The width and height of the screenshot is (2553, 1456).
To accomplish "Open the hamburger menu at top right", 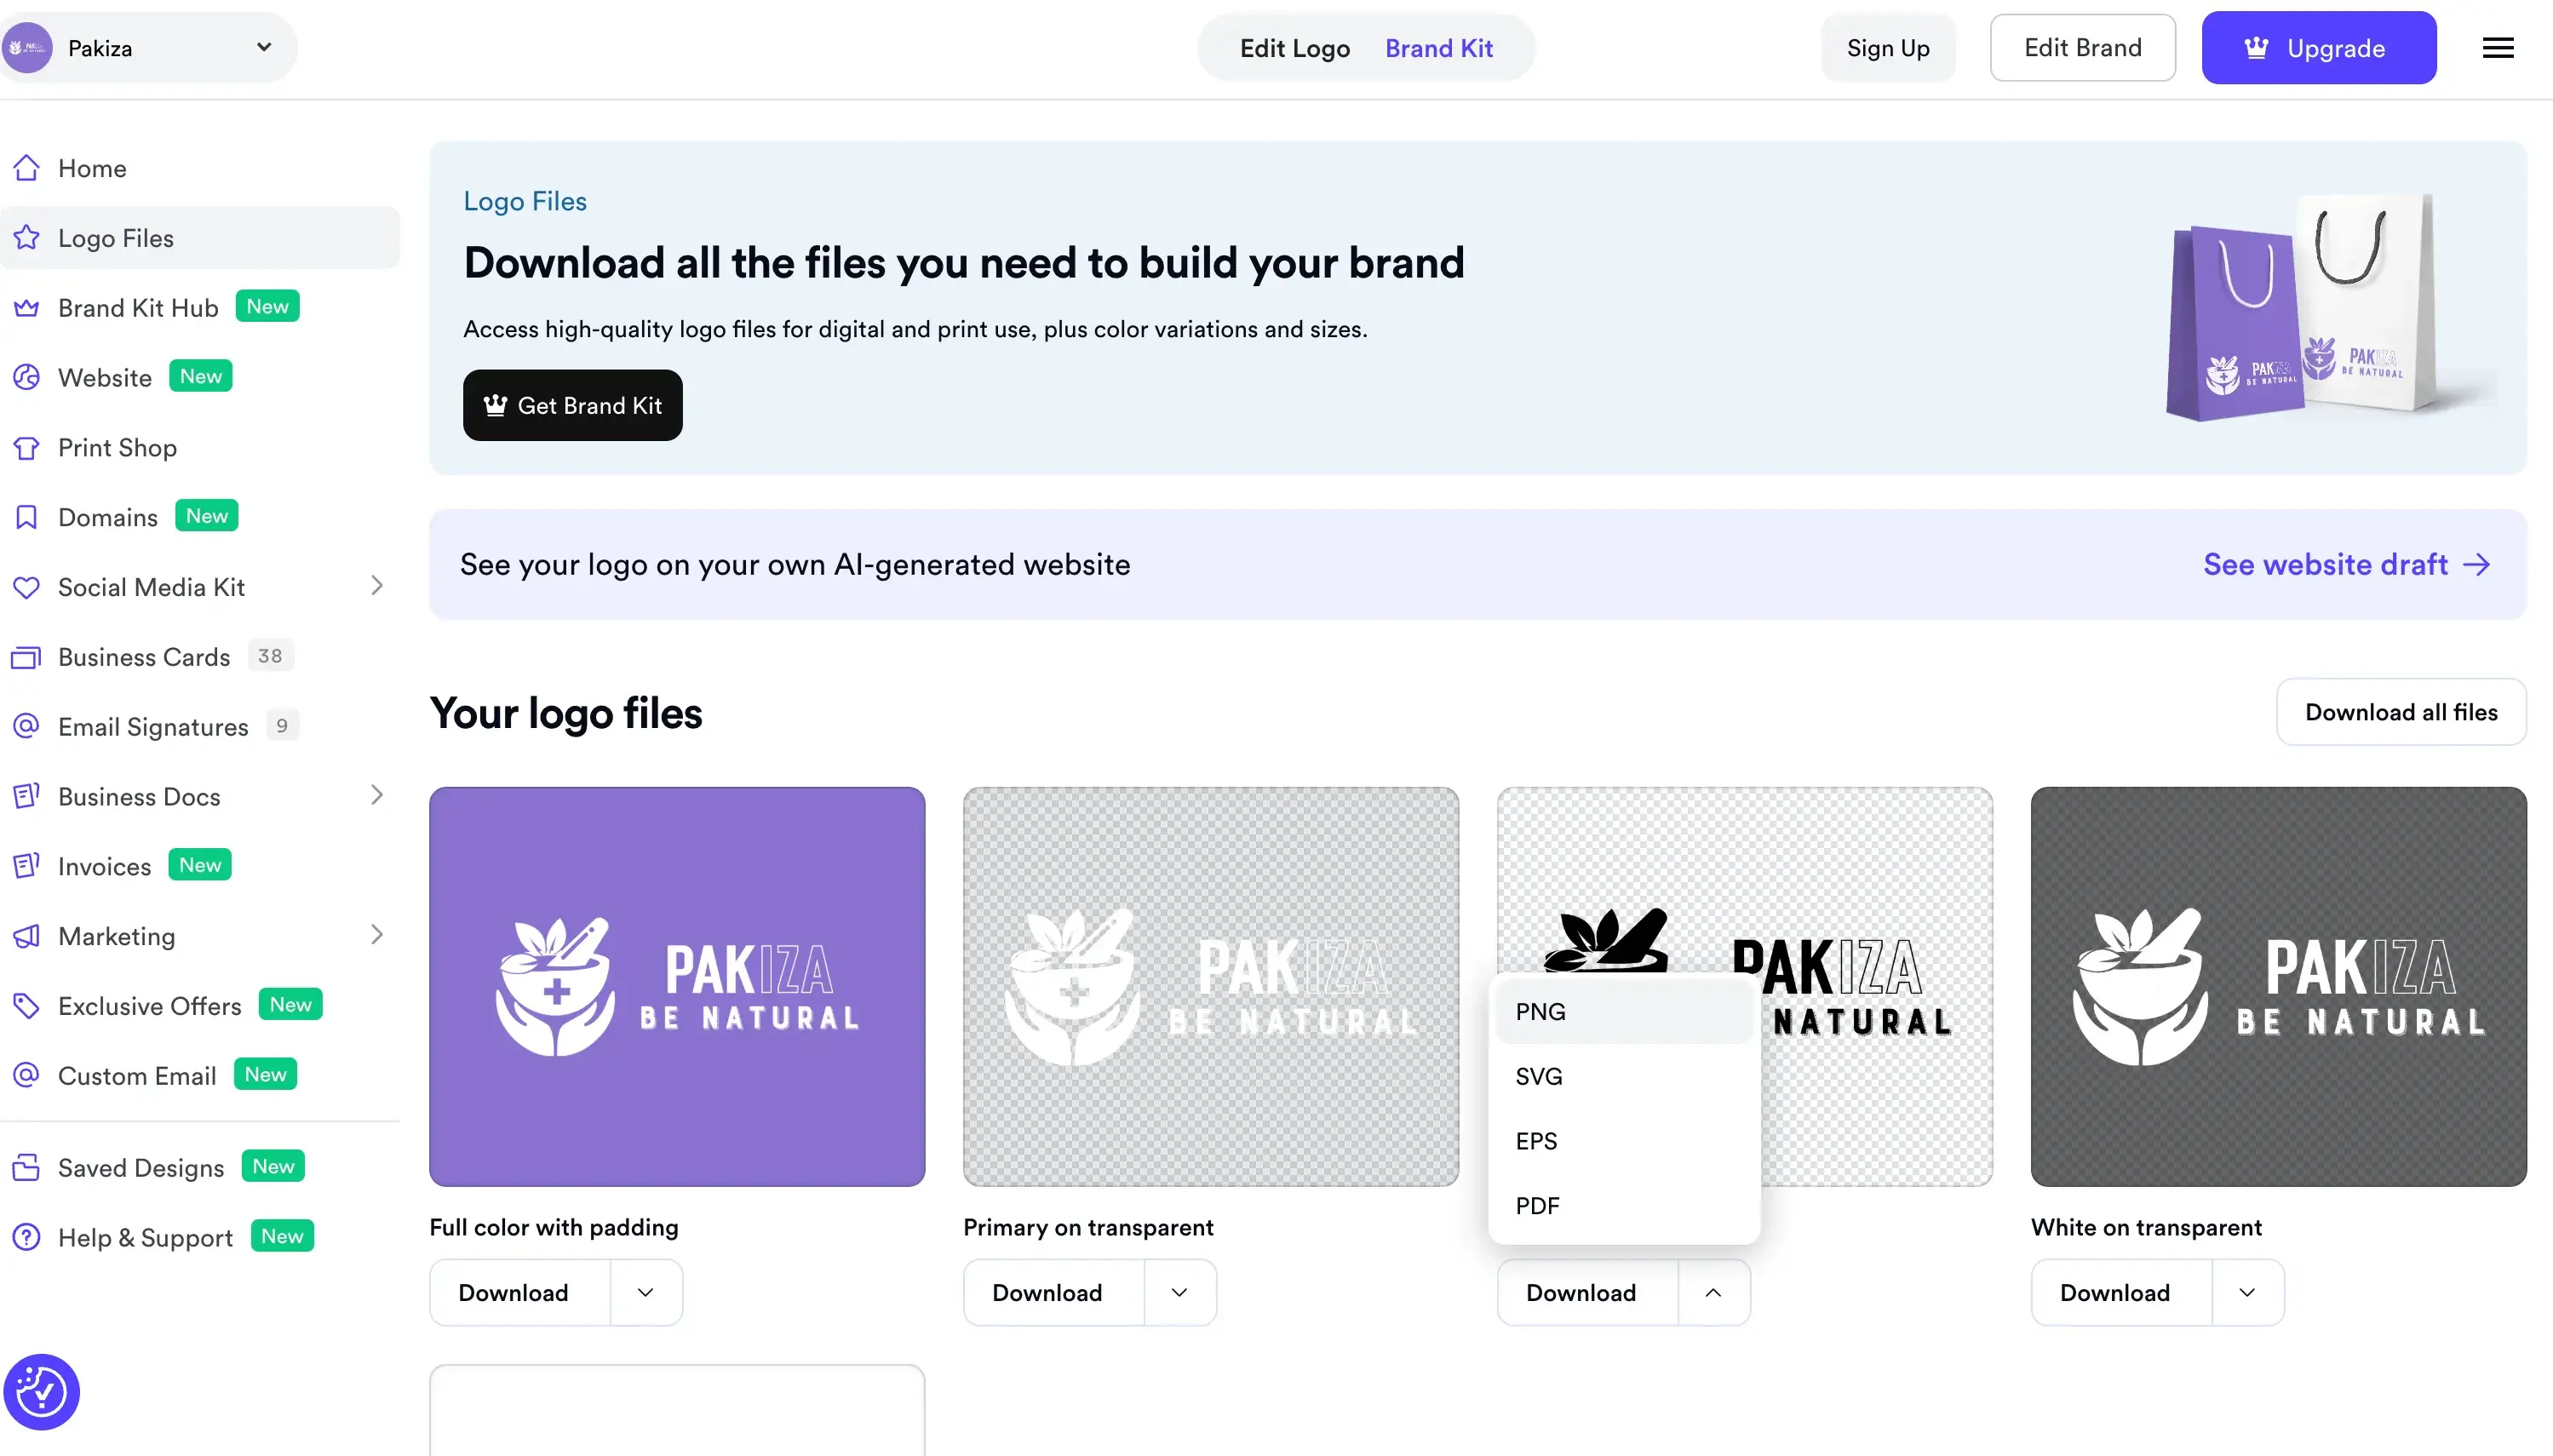I will (2497, 48).
